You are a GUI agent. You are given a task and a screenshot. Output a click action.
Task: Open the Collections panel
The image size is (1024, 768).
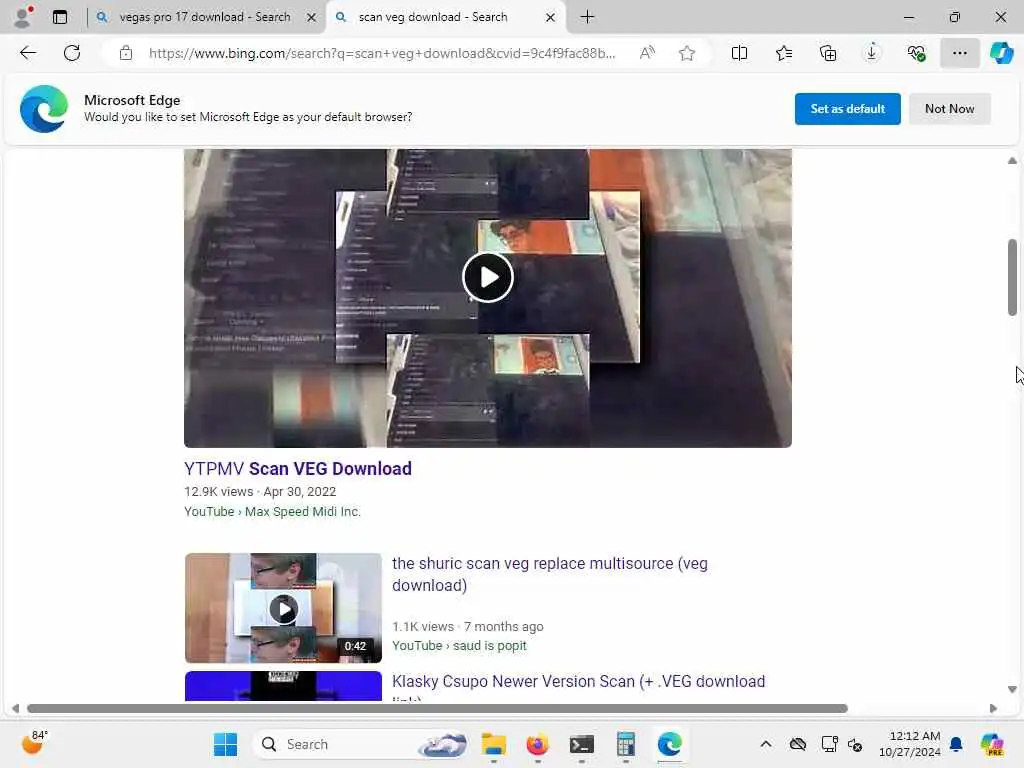point(827,53)
